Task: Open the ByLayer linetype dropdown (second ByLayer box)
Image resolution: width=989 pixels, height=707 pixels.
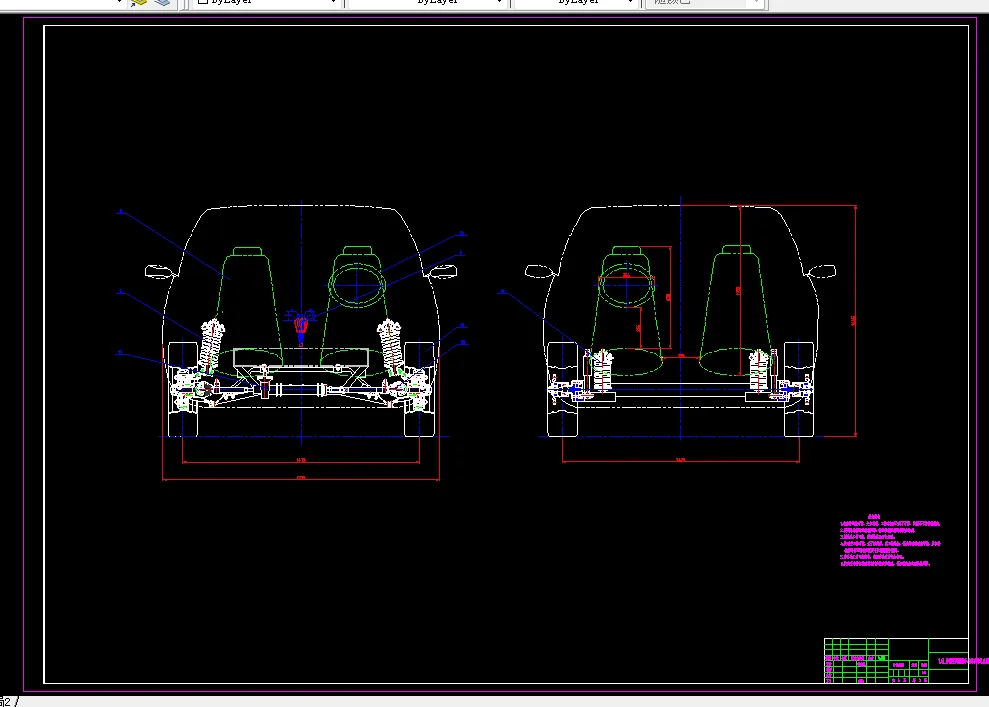Action: click(427, 3)
